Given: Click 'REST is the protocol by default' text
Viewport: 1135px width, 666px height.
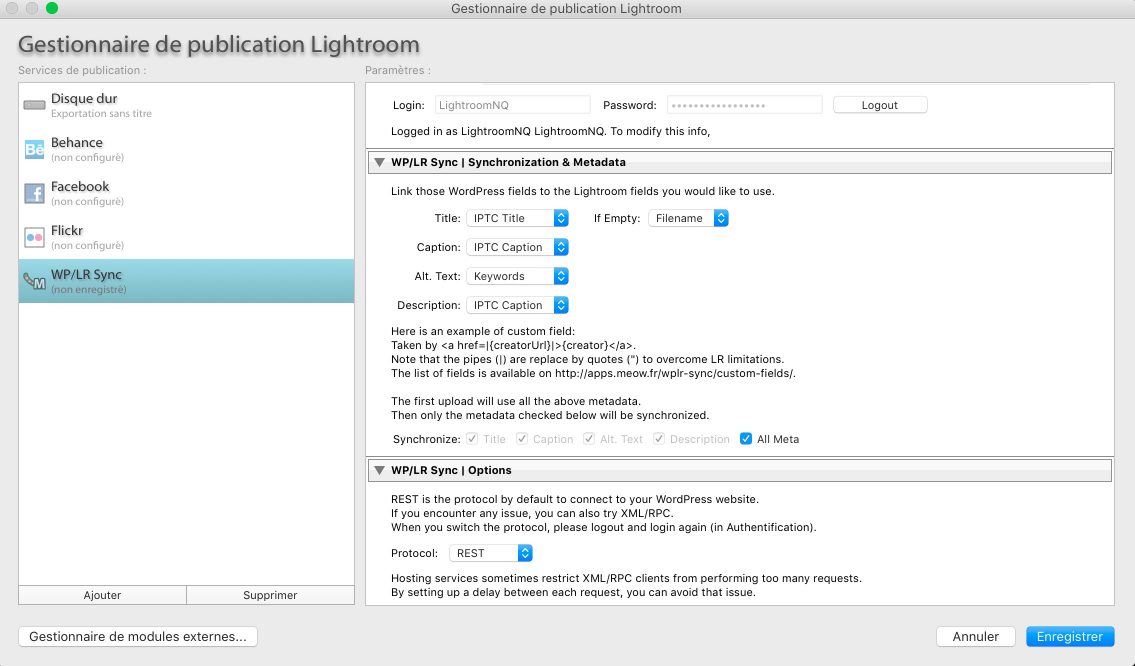Looking at the screenshot, I should click(x=575, y=500).
